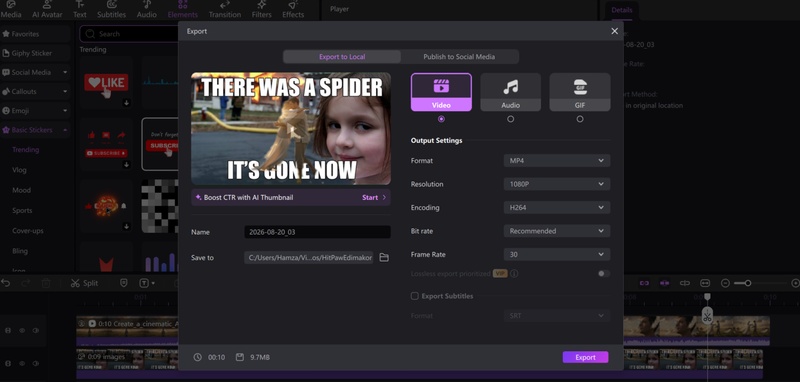
Task: Enable the Export Subtitles checkbox
Action: point(415,296)
